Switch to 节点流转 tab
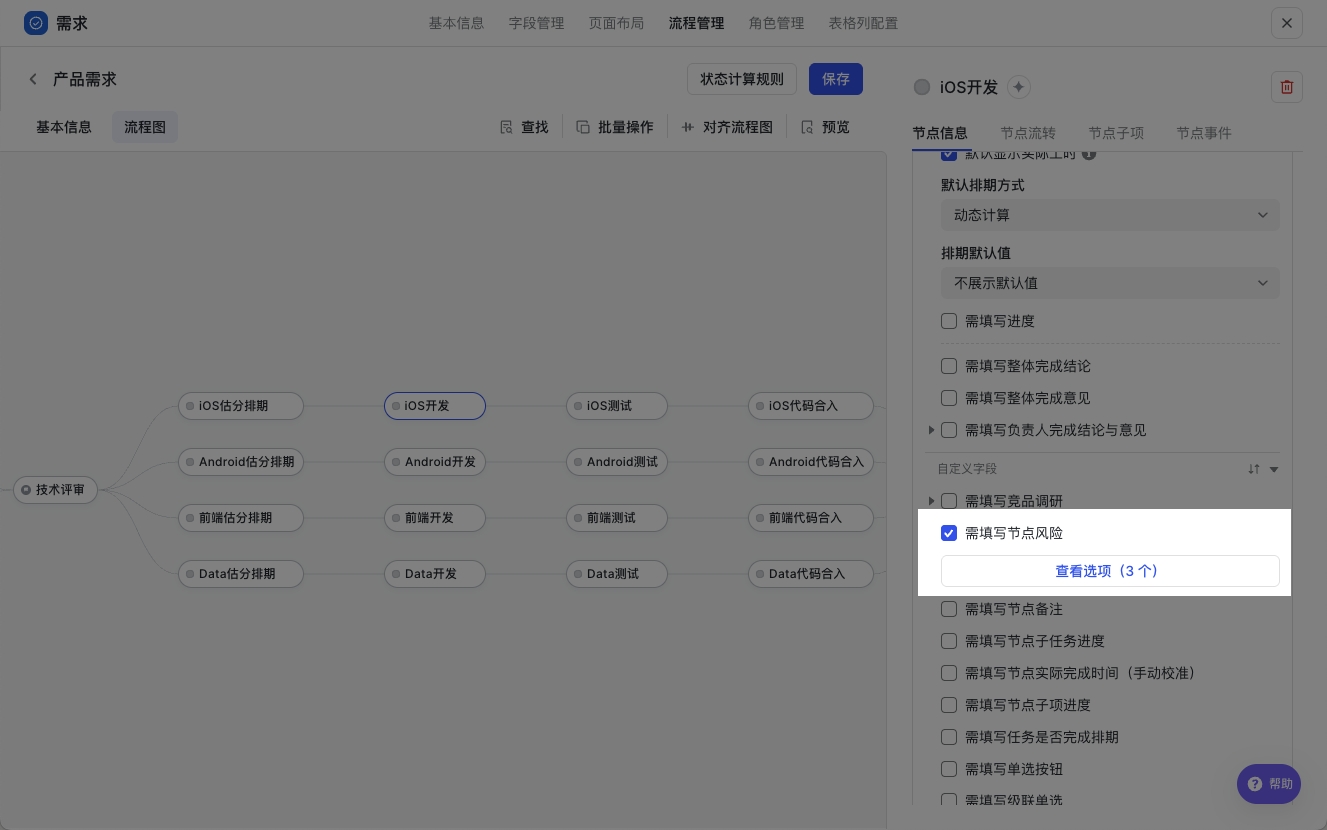 click(1028, 133)
